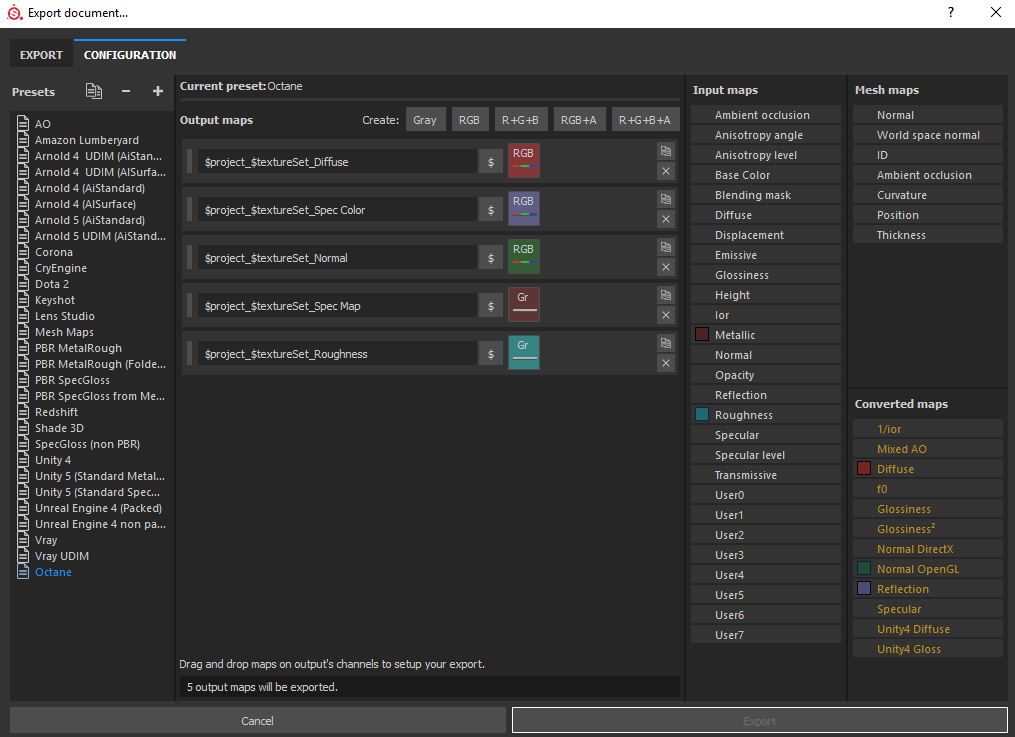This screenshot has height=737, width=1015.
Task: Click Metallic input map entry
Action: tap(766, 335)
